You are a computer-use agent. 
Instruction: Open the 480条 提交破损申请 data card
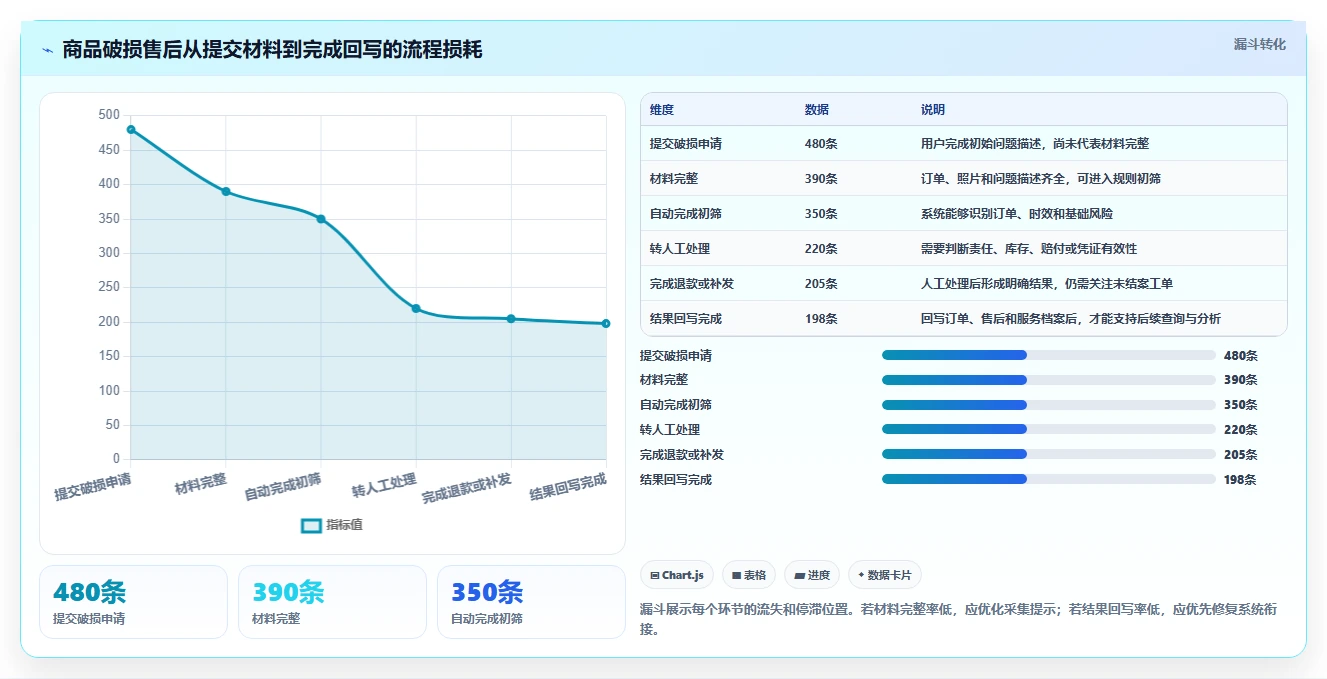pos(133,602)
